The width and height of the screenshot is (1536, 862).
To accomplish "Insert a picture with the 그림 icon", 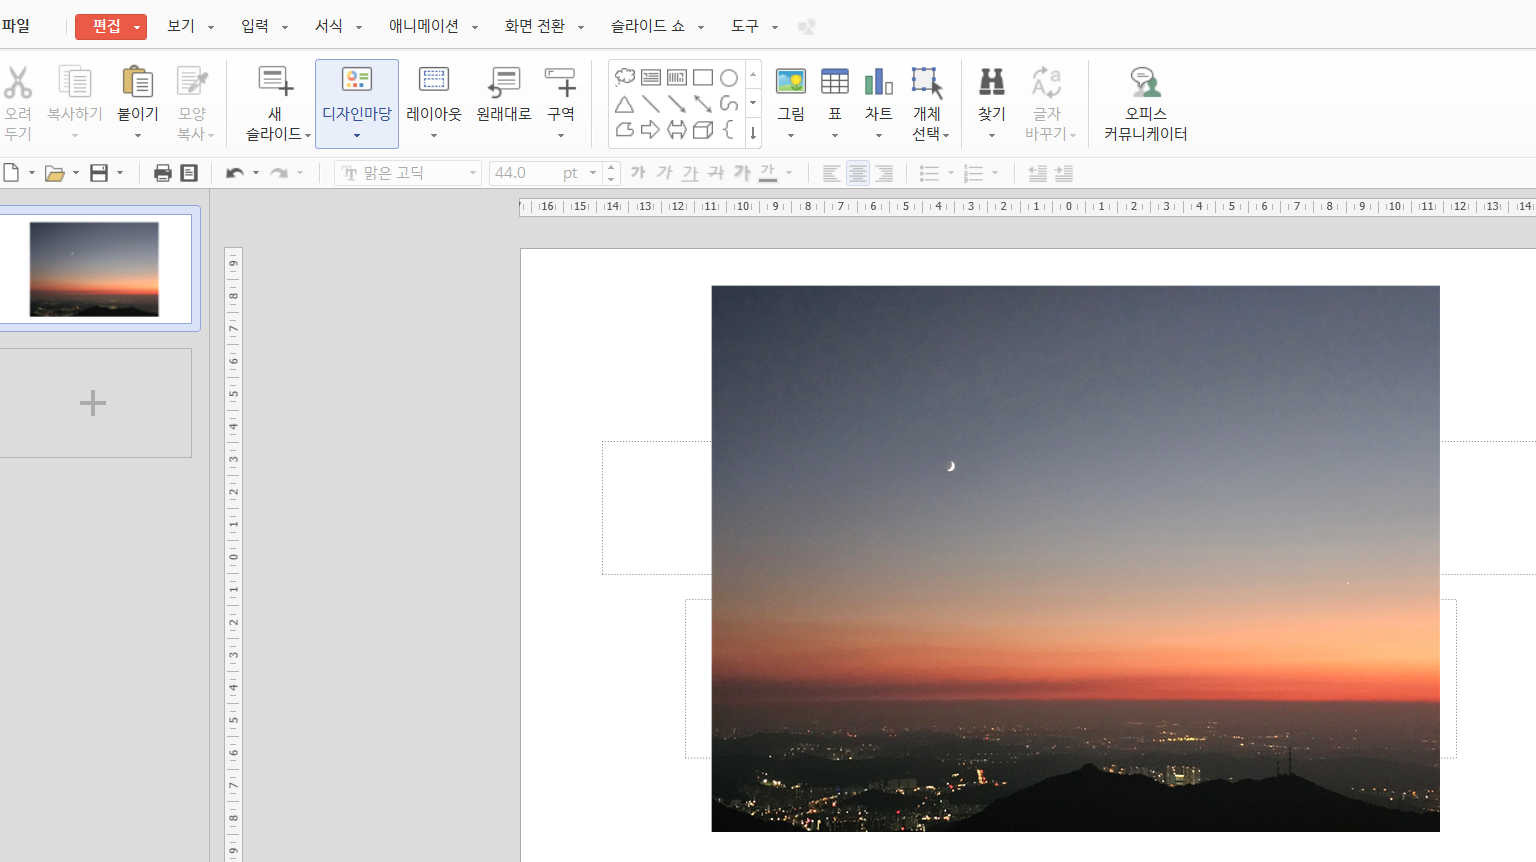I will pyautogui.click(x=791, y=82).
